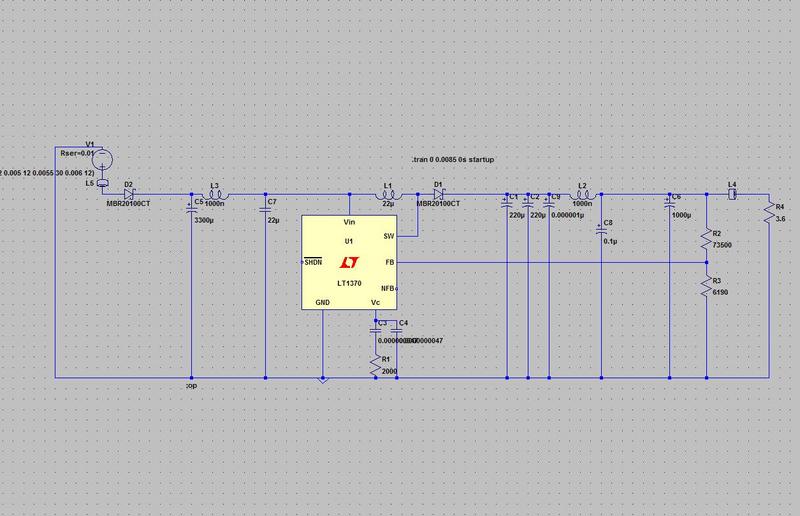Click the V1 voltage source symbol
The height and width of the screenshot is (516, 800).
point(103,157)
